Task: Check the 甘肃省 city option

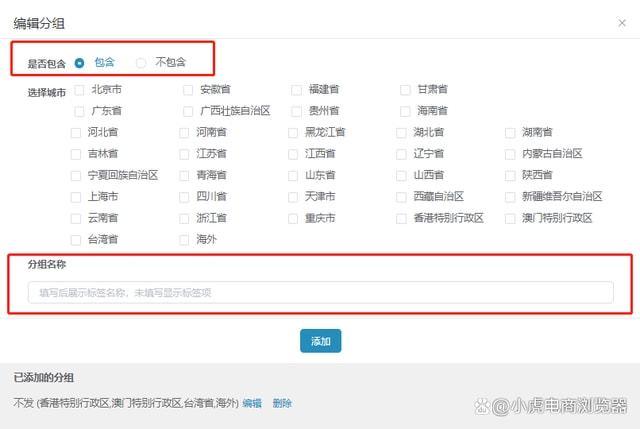Action: [405, 89]
